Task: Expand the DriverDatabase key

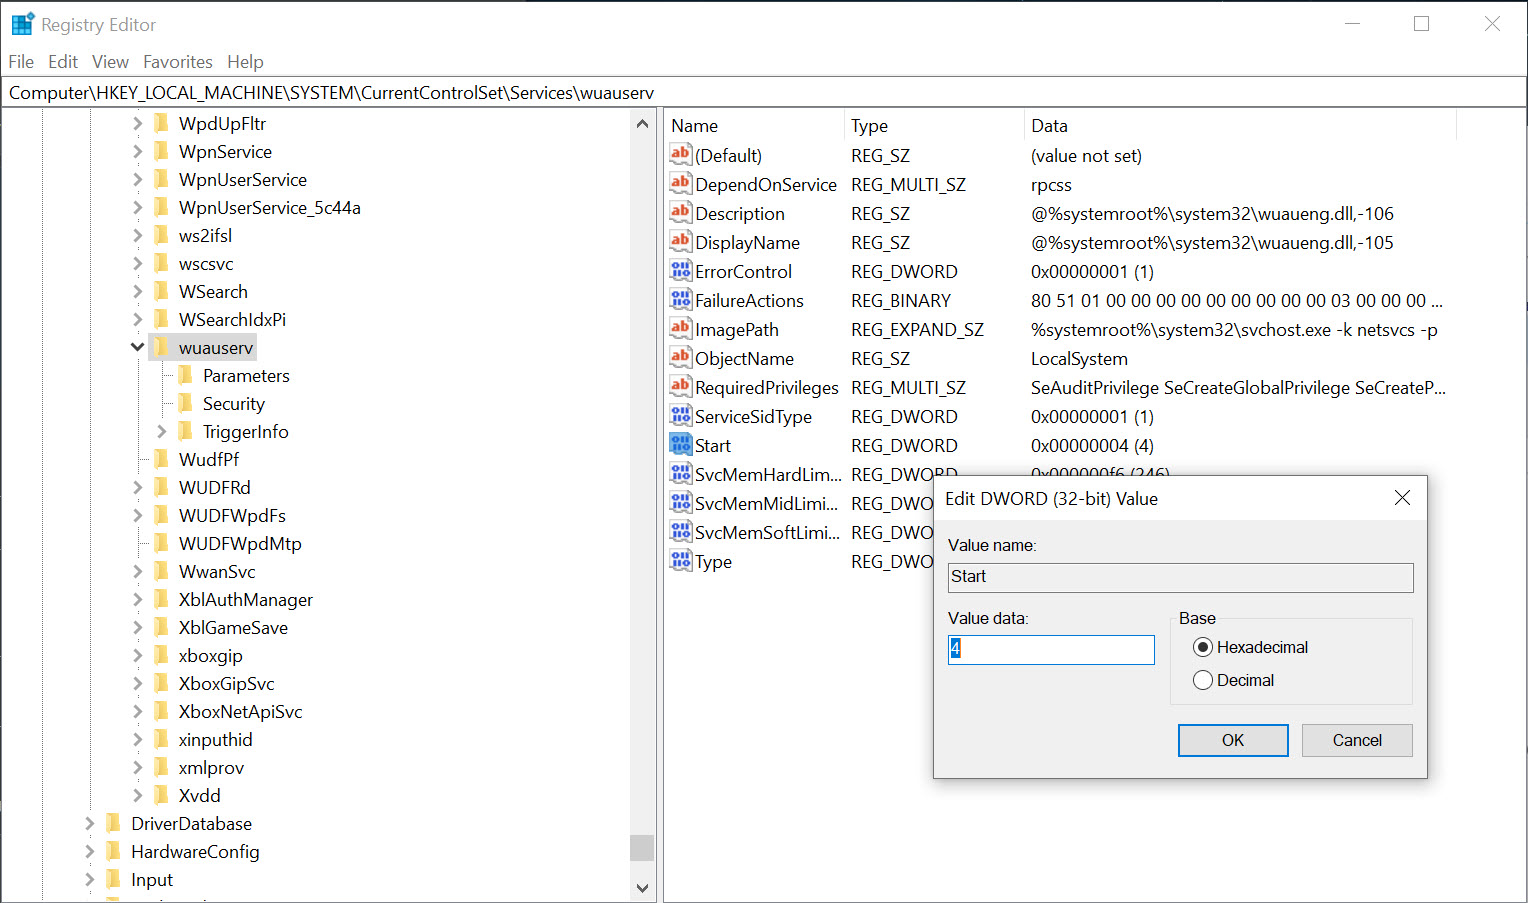Action: pyautogui.click(x=89, y=823)
